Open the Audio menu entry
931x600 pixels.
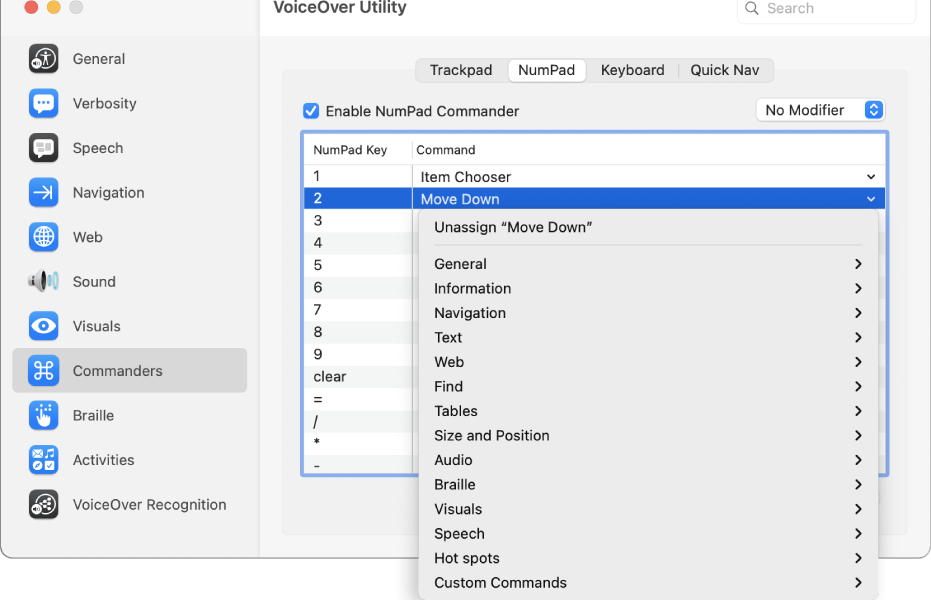click(648, 460)
